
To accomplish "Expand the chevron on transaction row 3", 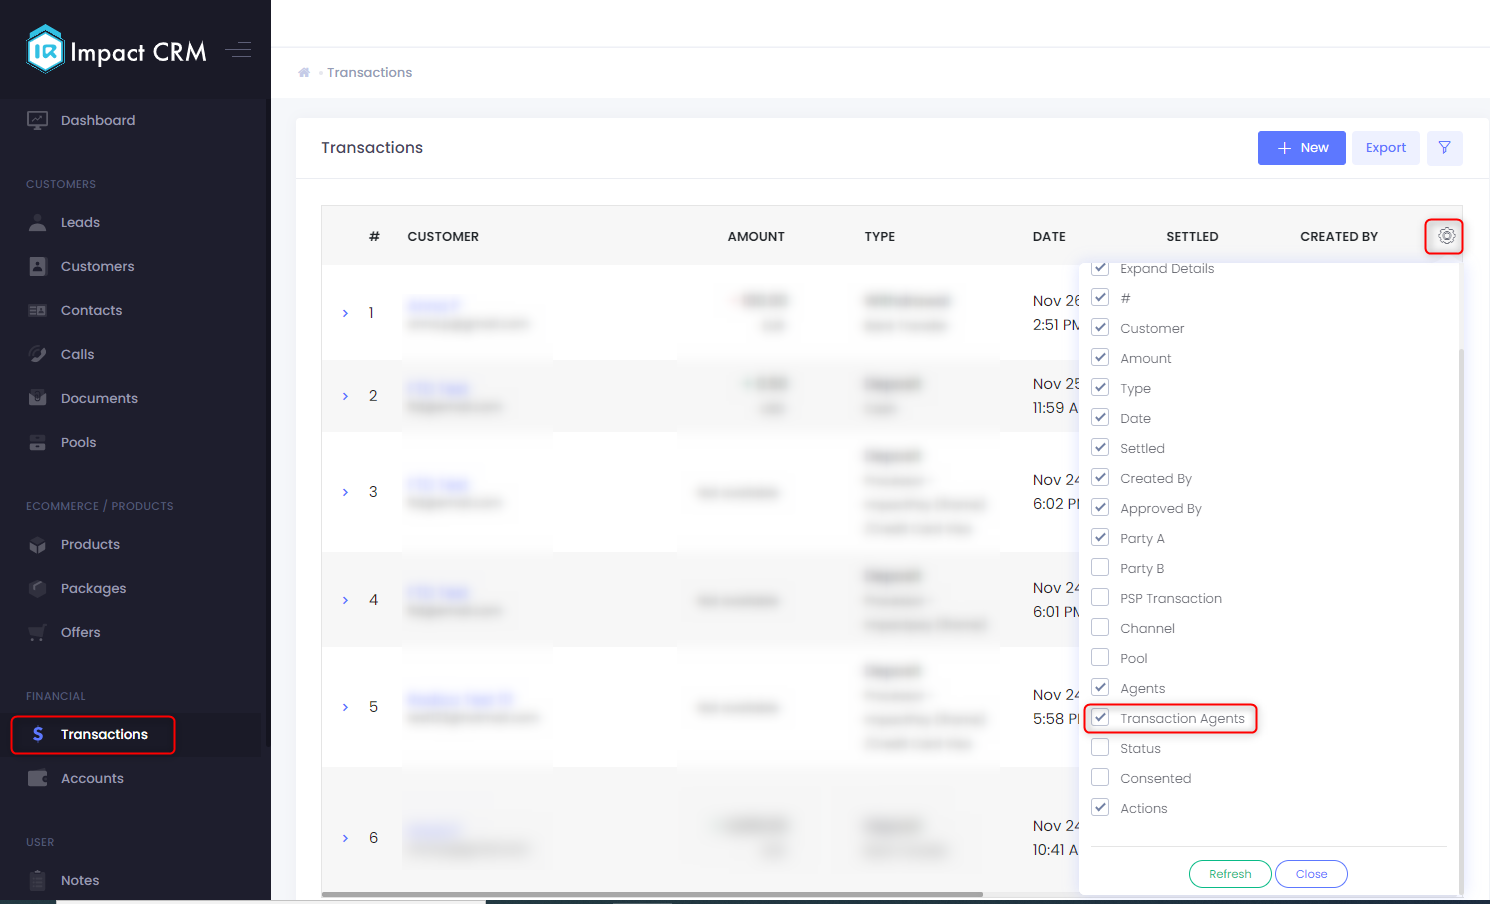I will 345,492.
